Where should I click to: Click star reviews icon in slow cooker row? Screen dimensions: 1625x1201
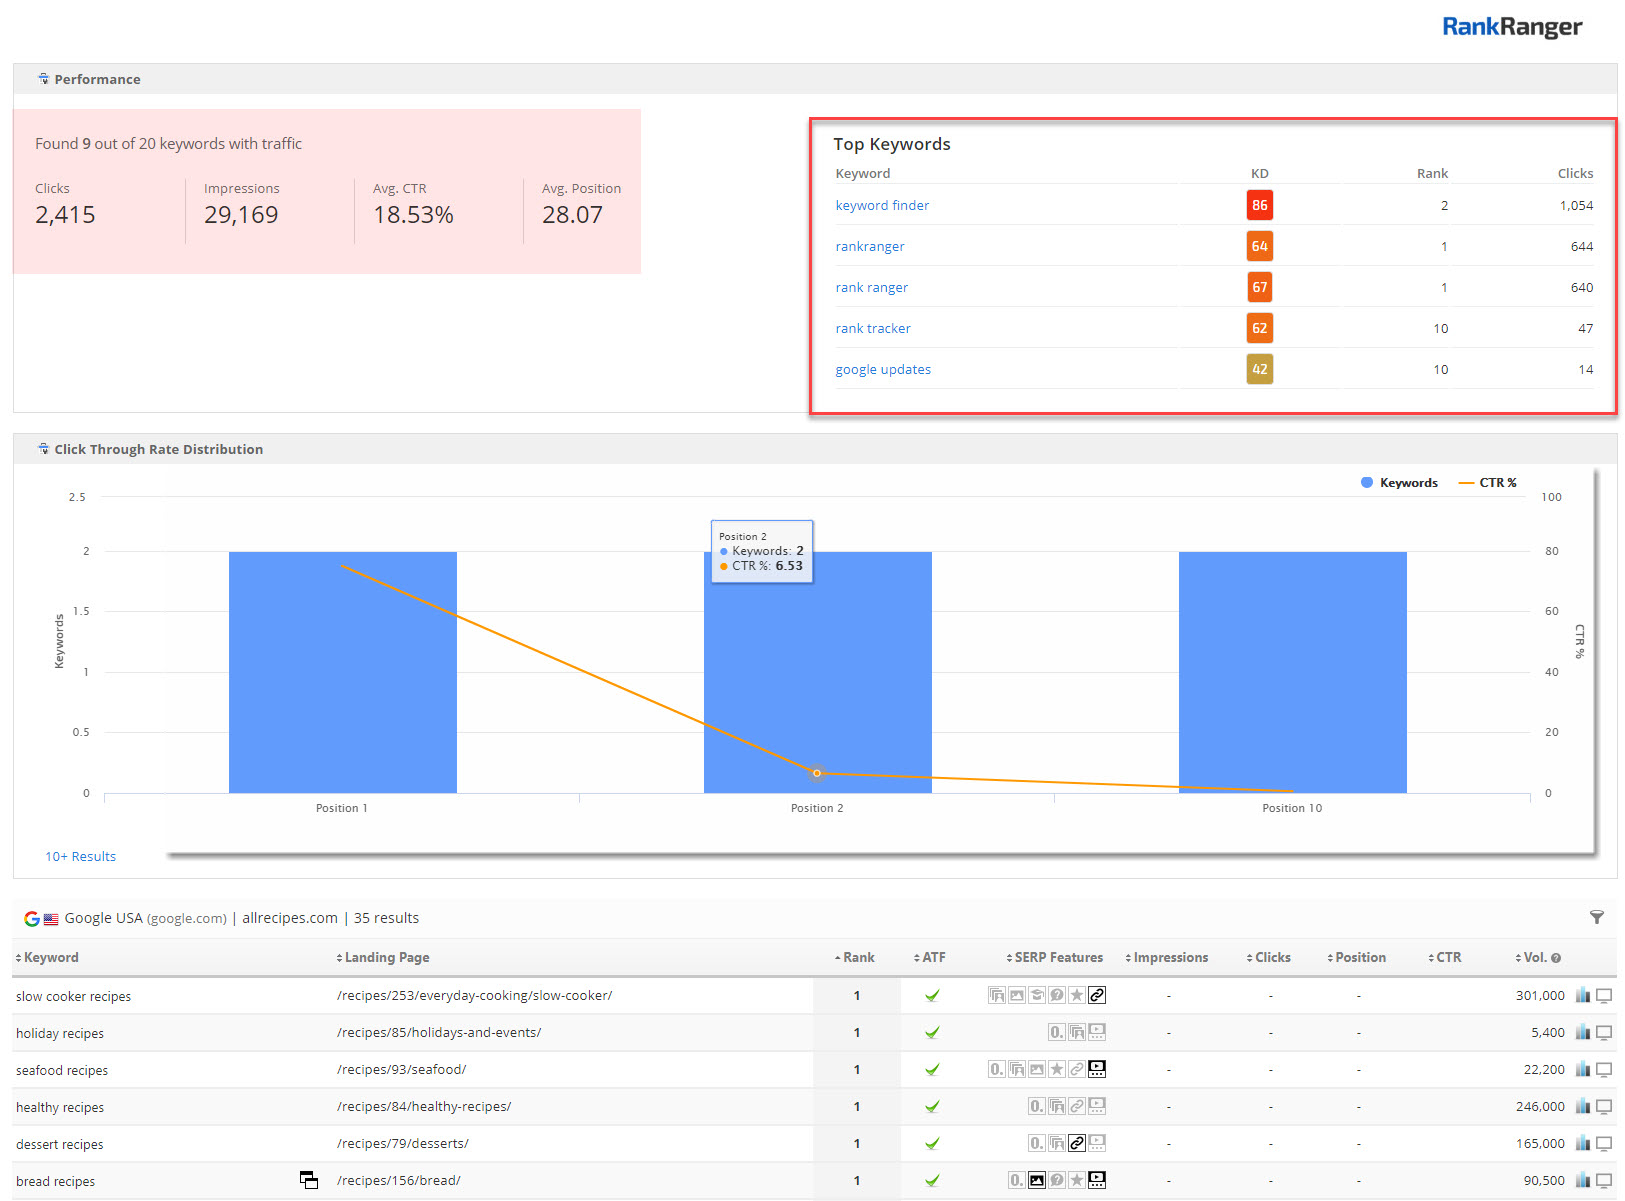(1077, 995)
